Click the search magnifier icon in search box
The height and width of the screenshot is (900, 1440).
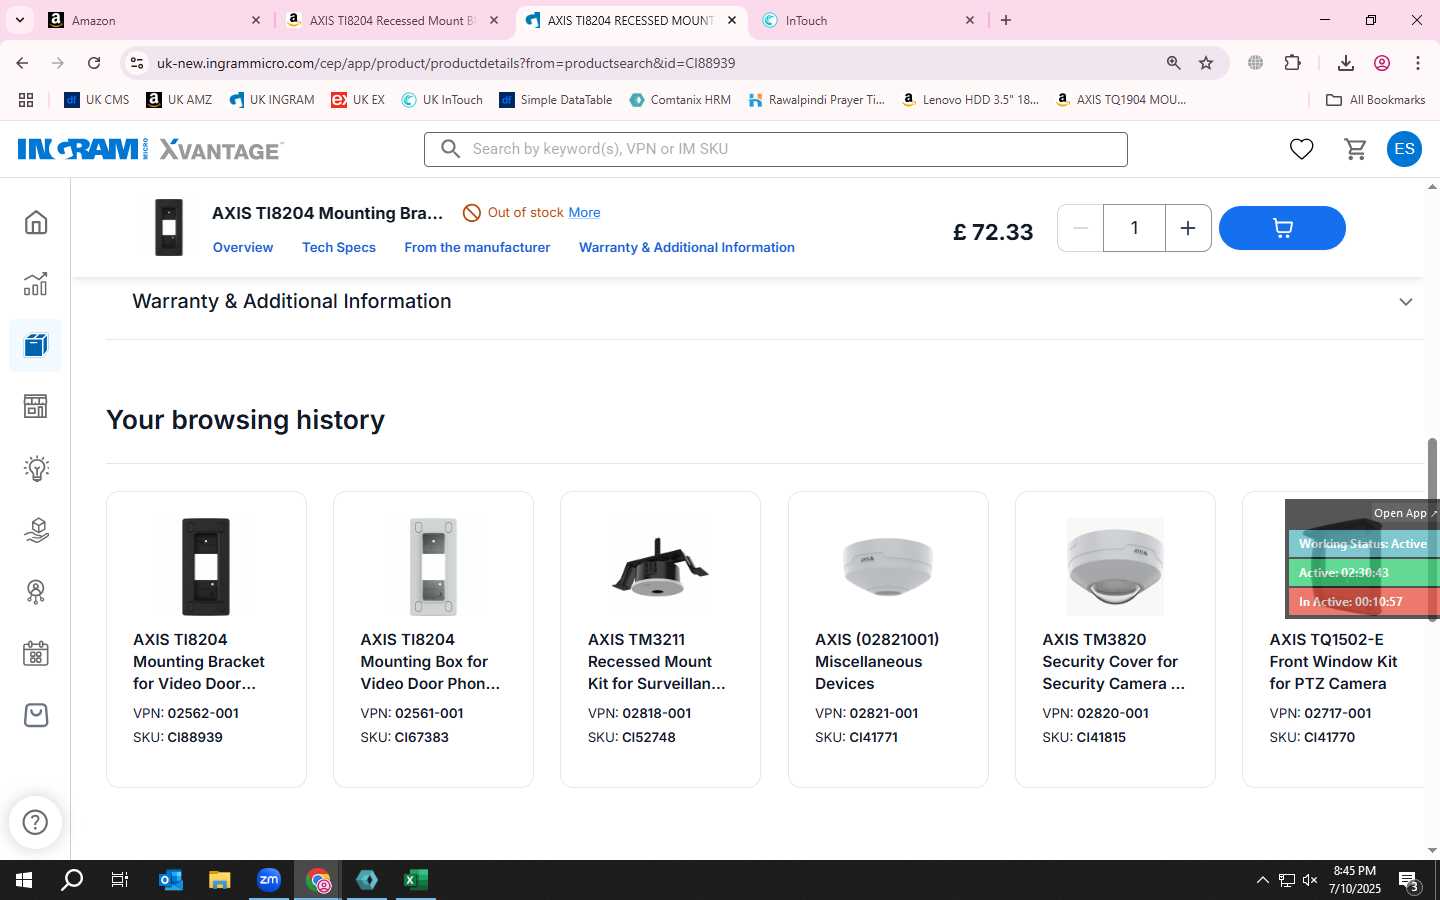[450, 149]
